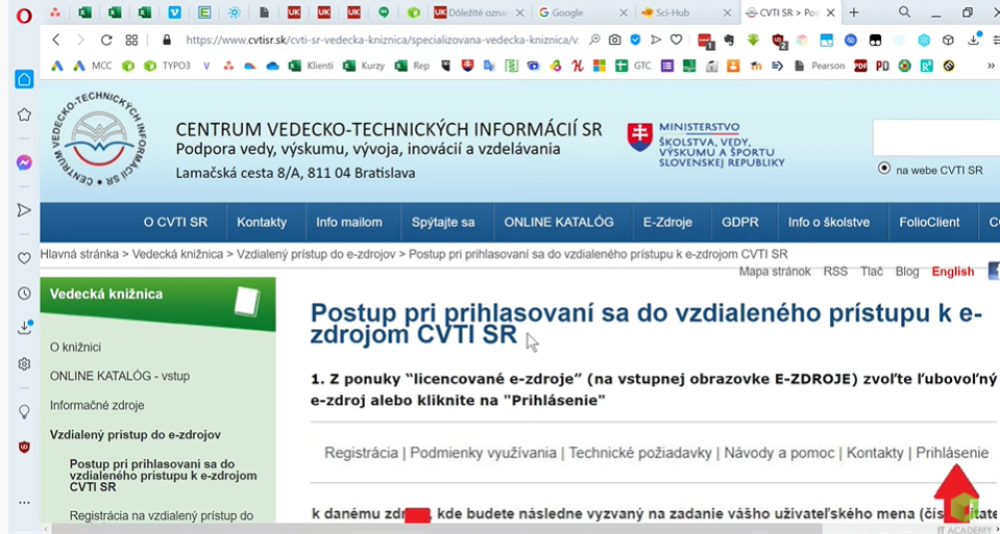Image resolution: width=1000 pixels, height=534 pixels.
Task: Open new tab with plus button
Action: click(x=853, y=13)
